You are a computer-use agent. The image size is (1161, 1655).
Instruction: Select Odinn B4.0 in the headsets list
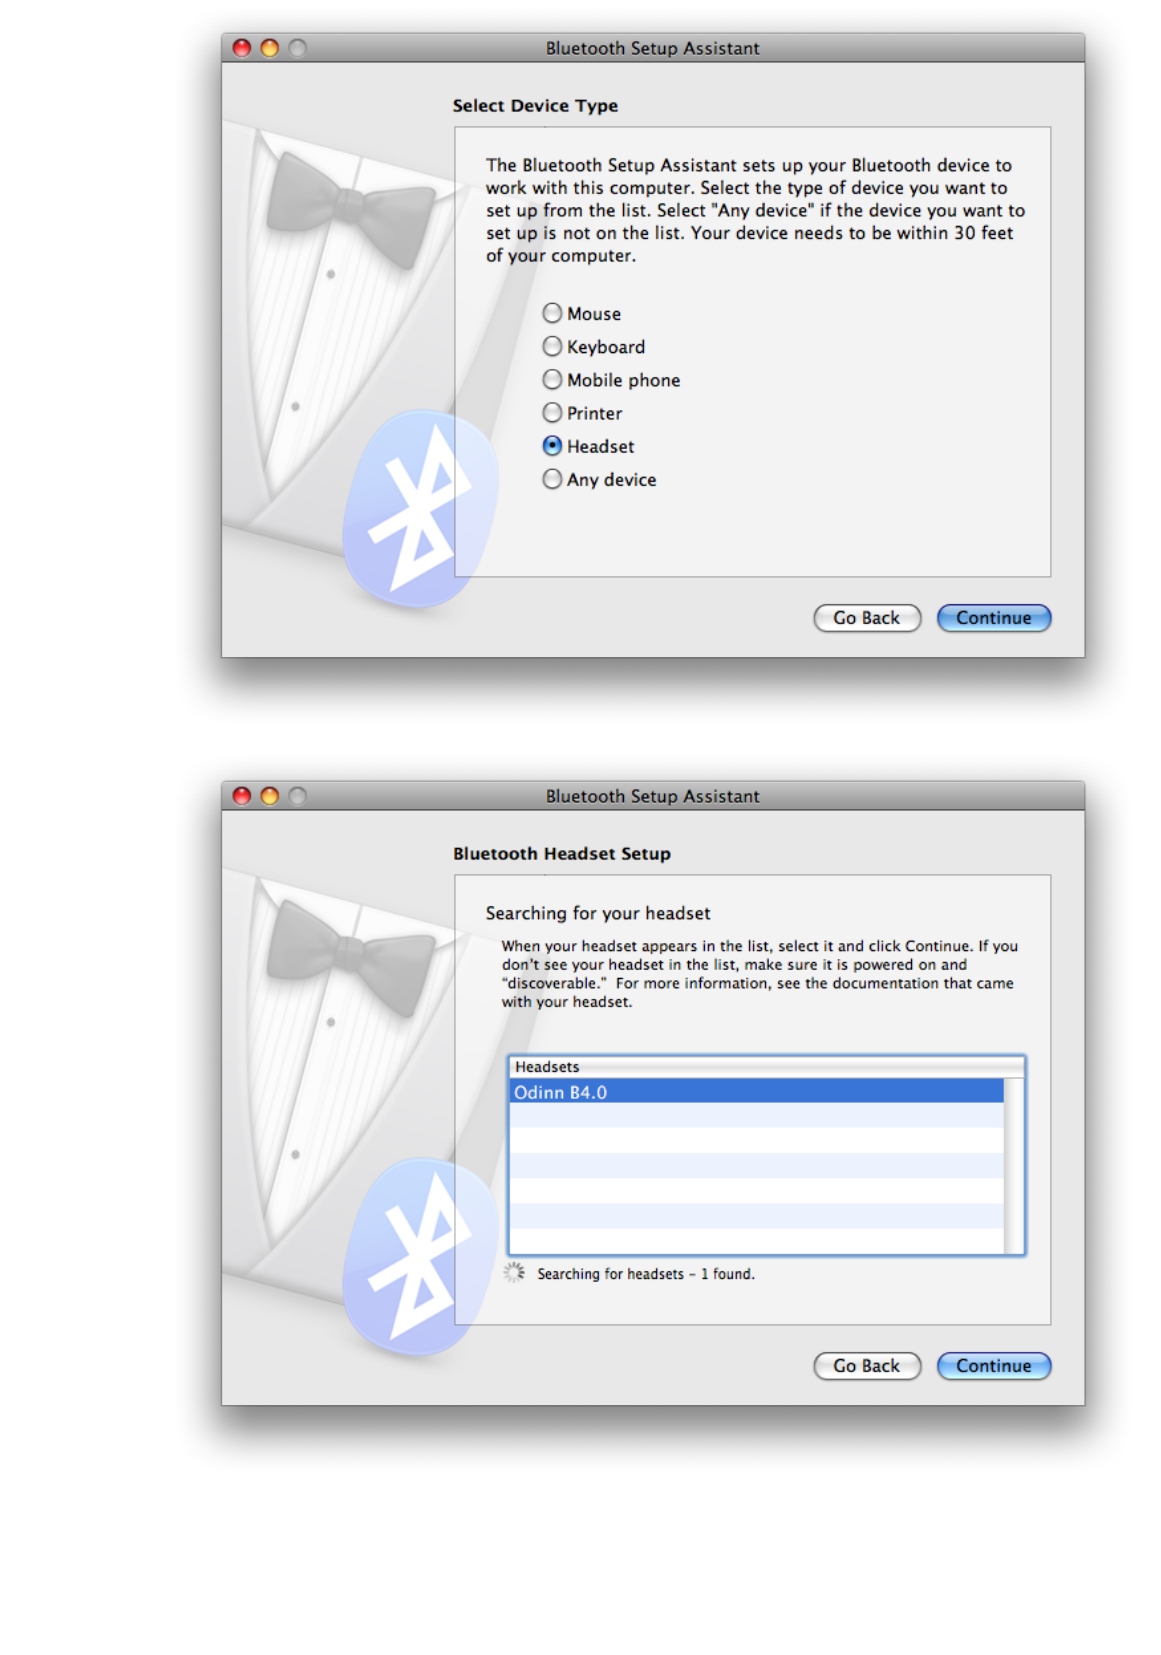[756, 1092]
